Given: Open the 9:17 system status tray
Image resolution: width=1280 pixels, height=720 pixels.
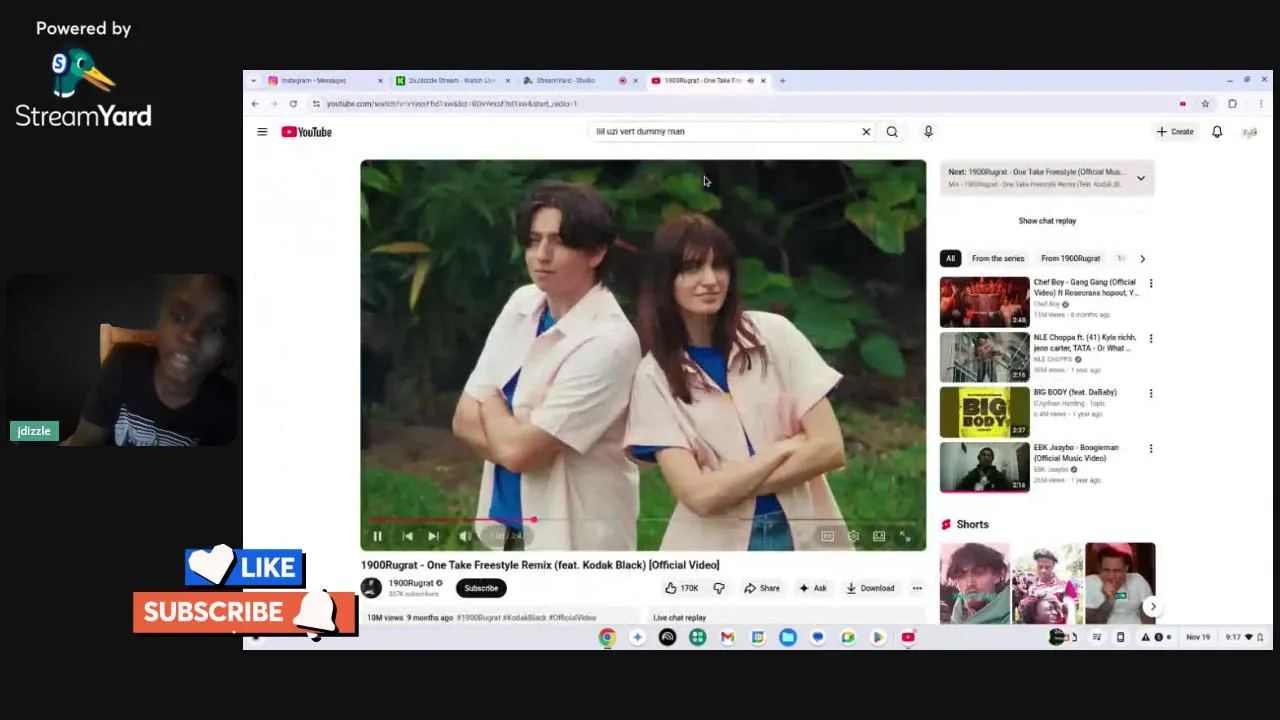Looking at the screenshot, I should (x=1245, y=637).
